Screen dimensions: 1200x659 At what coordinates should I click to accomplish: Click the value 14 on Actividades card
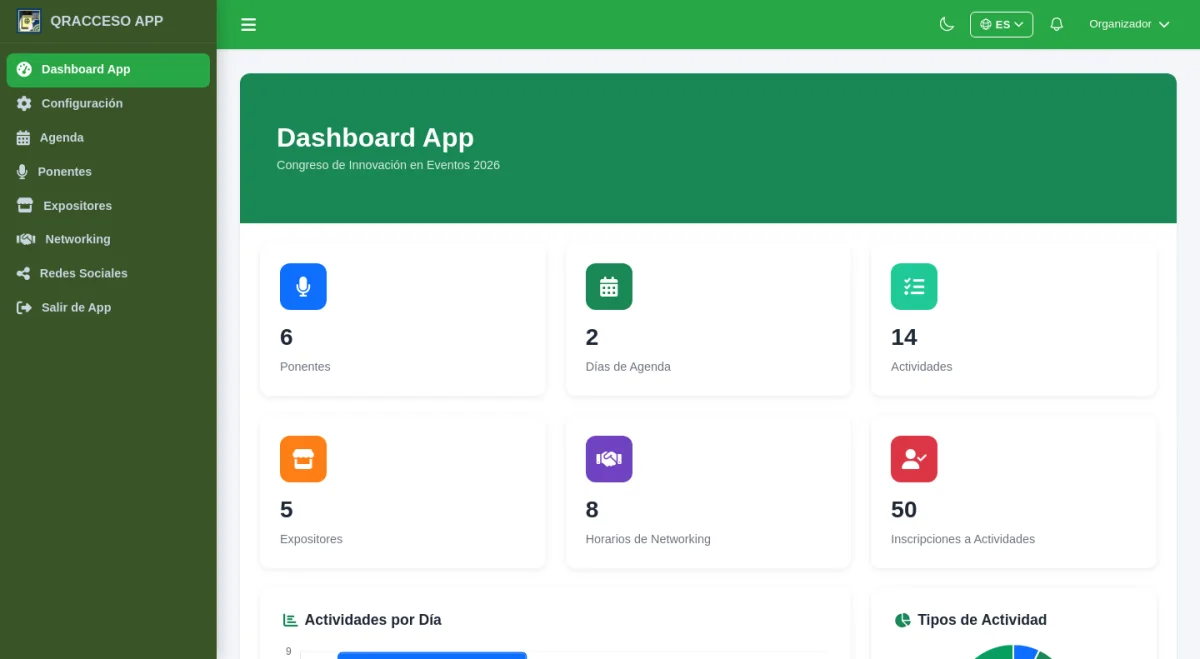[904, 337]
